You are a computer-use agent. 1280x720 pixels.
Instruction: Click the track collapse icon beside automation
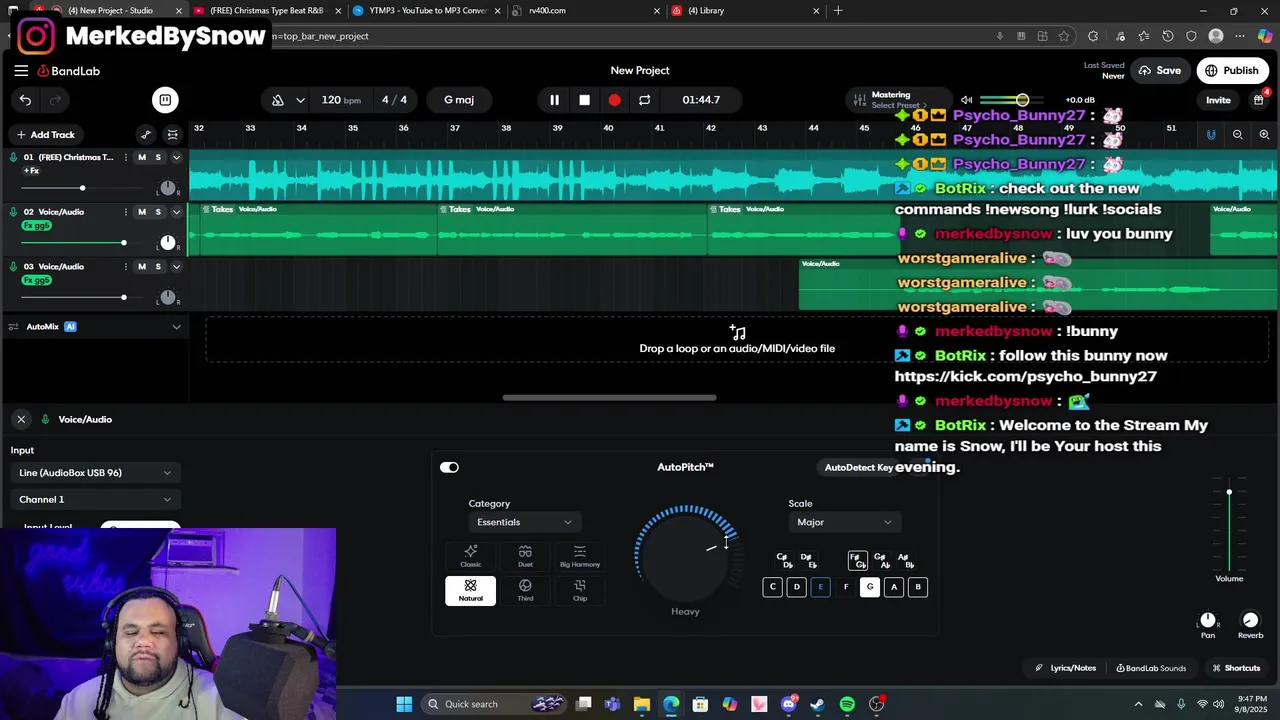(173, 135)
